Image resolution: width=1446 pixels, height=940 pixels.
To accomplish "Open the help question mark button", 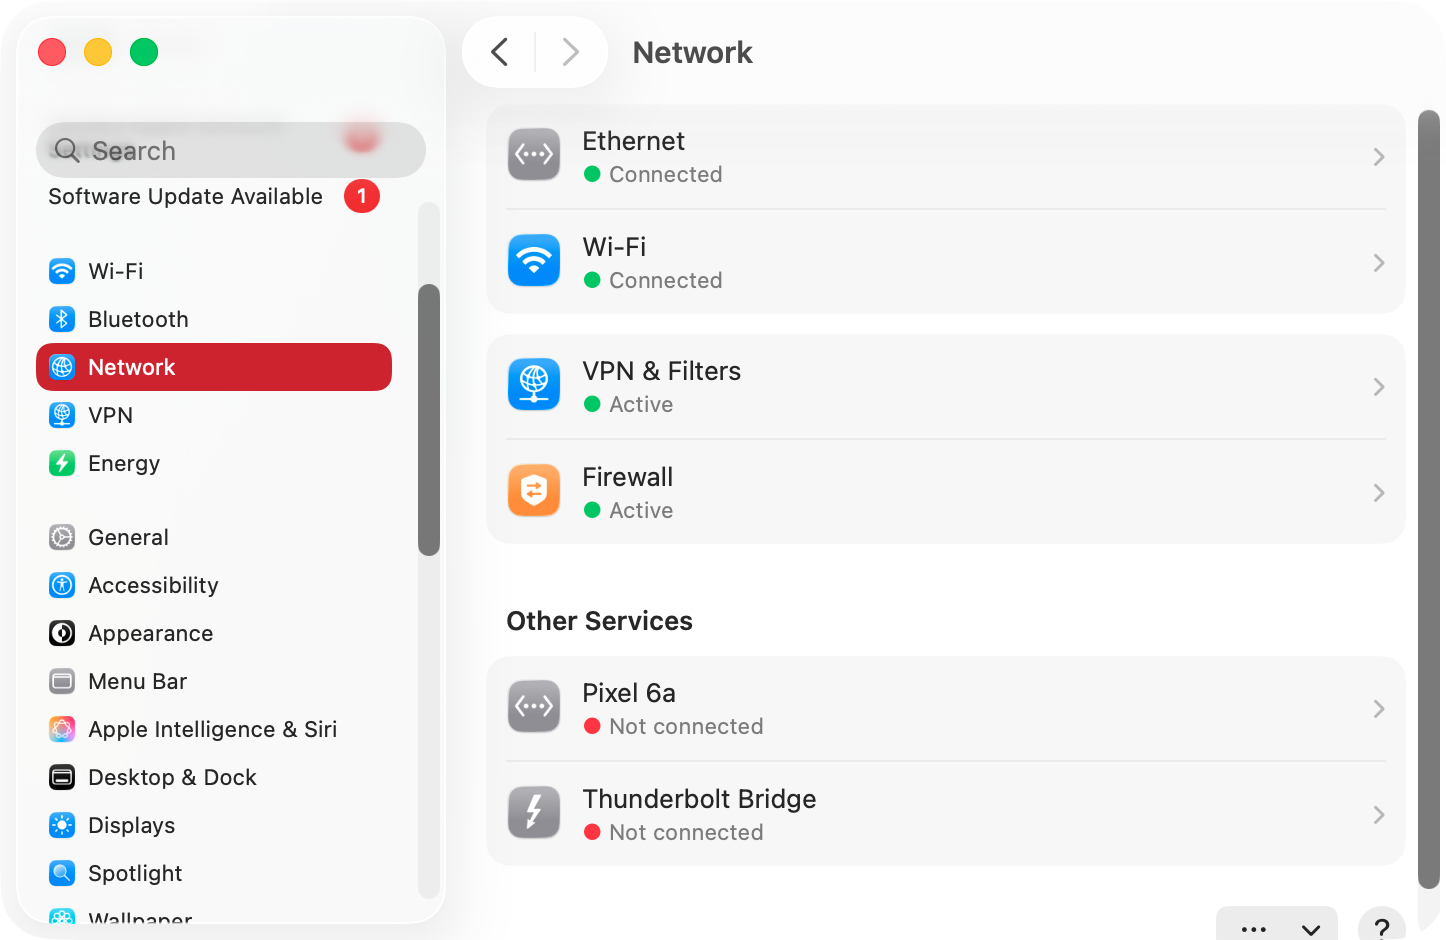I will [x=1382, y=928].
